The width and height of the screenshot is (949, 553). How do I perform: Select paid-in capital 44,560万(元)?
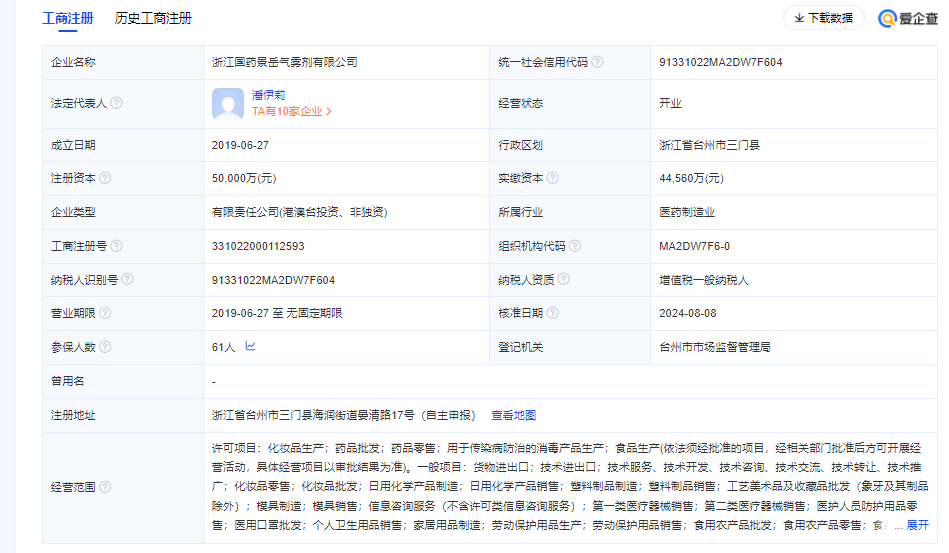(x=691, y=178)
